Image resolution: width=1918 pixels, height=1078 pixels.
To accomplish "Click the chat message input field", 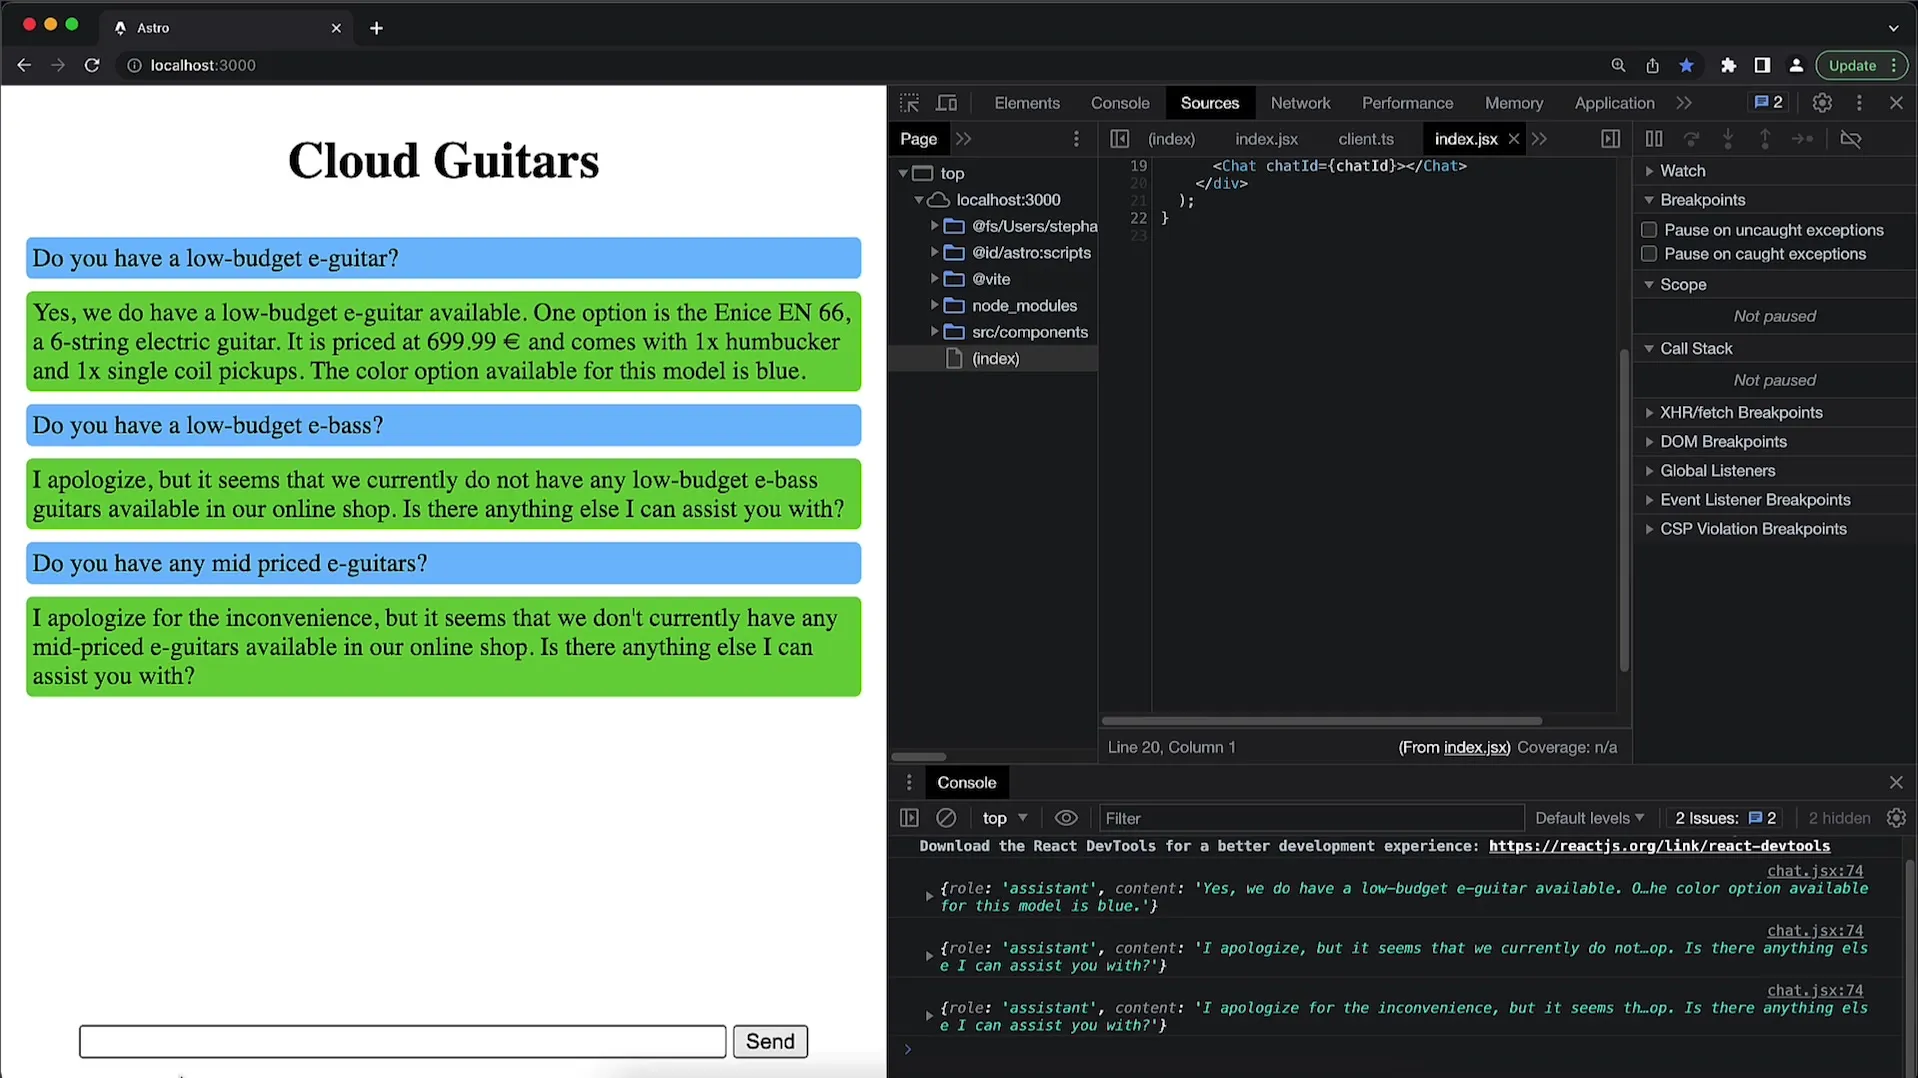I will pyautogui.click(x=403, y=1041).
